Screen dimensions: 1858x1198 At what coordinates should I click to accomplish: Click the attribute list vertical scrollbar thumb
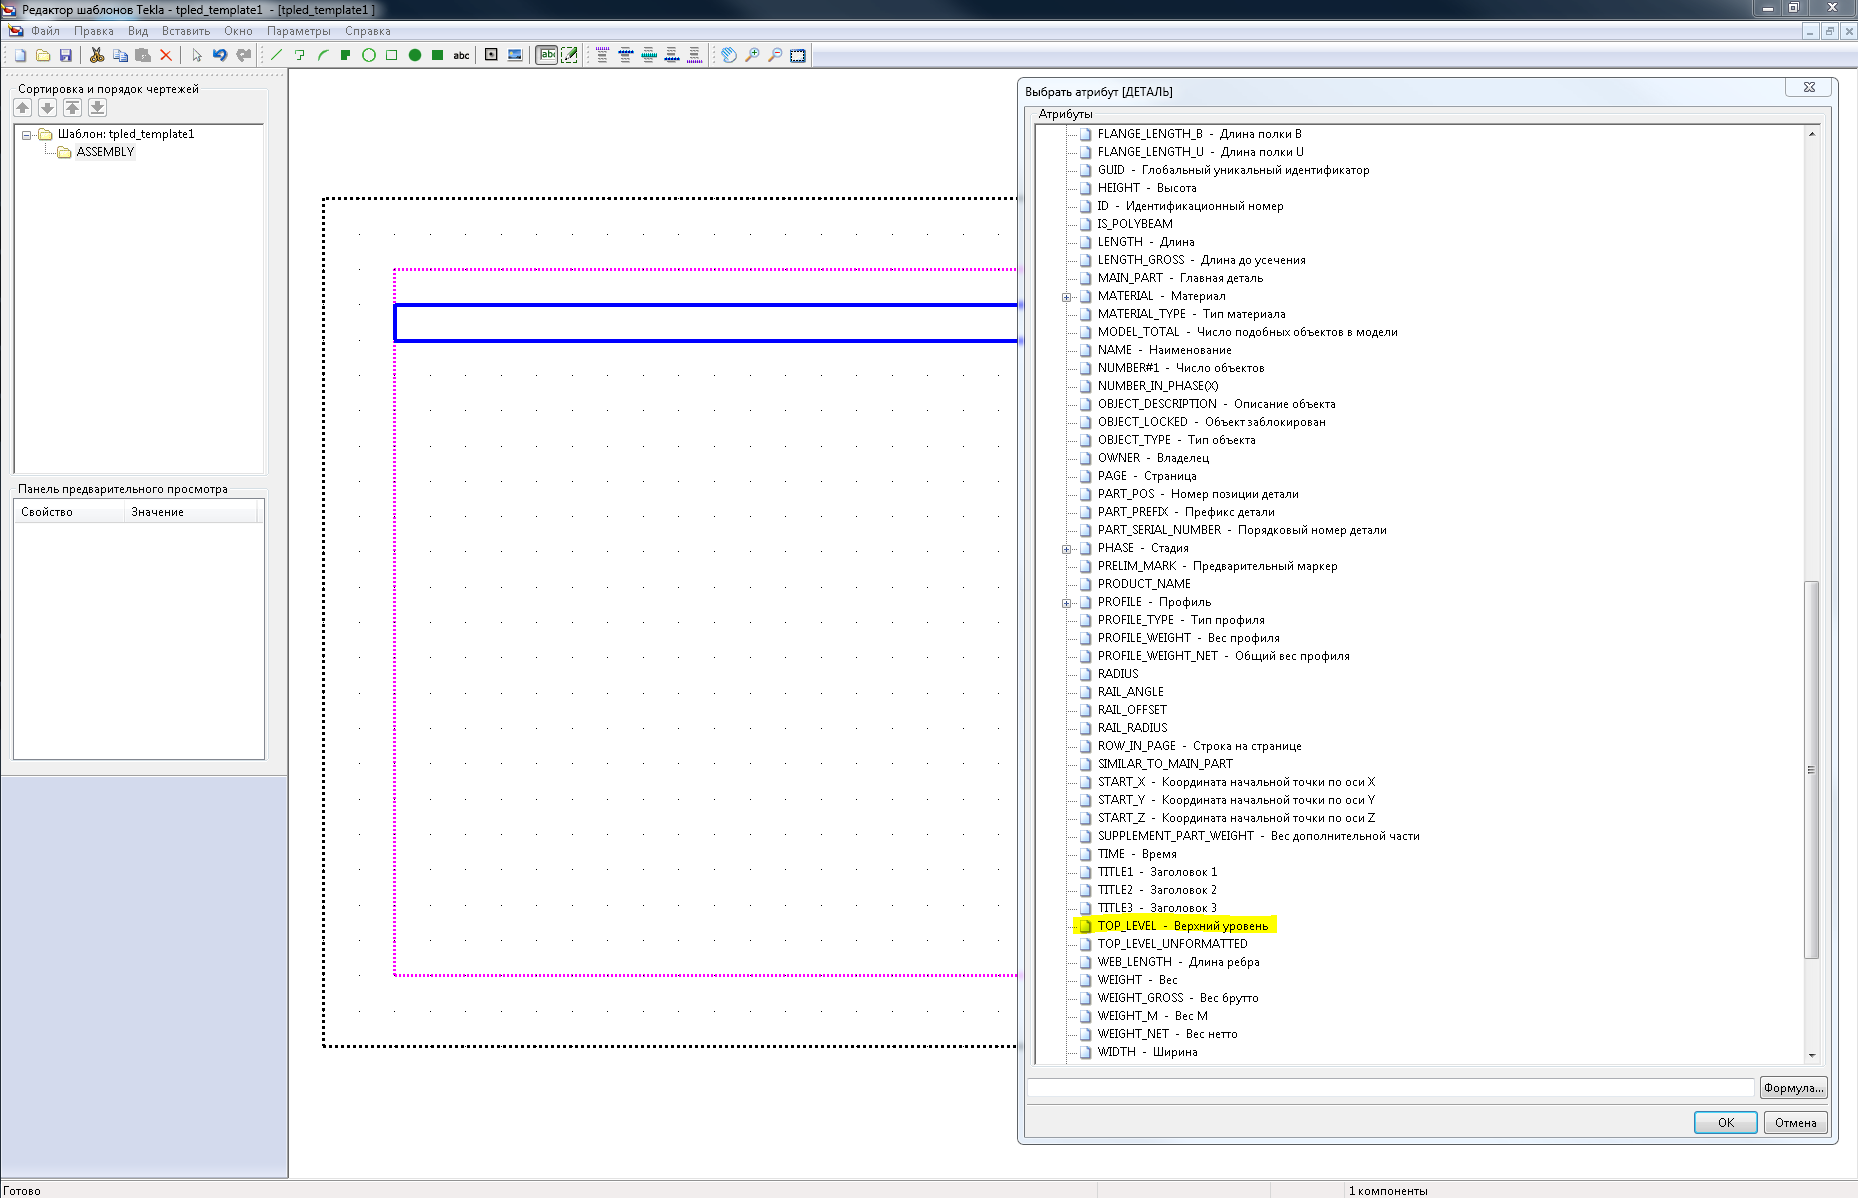point(1811,770)
